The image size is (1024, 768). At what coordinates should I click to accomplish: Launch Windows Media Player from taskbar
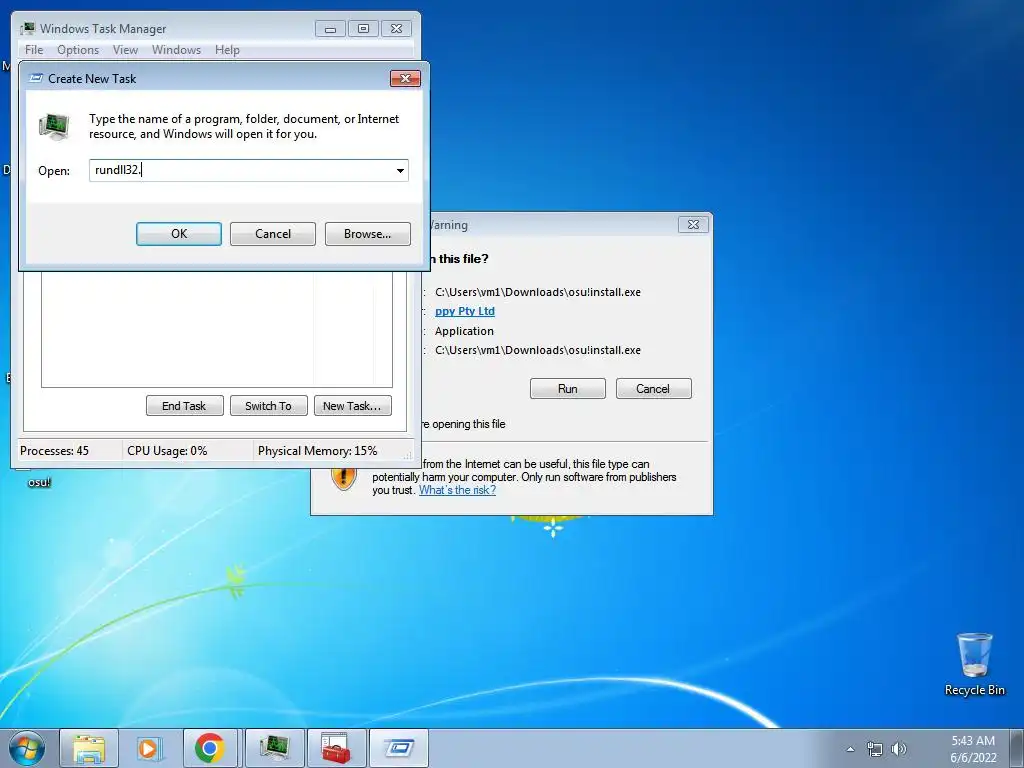click(x=149, y=748)
